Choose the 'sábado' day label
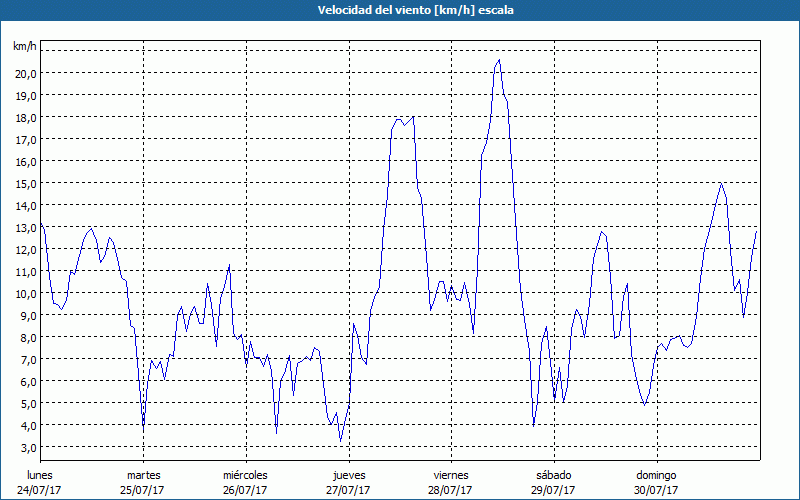800x500 pixels. pos(553,474)
